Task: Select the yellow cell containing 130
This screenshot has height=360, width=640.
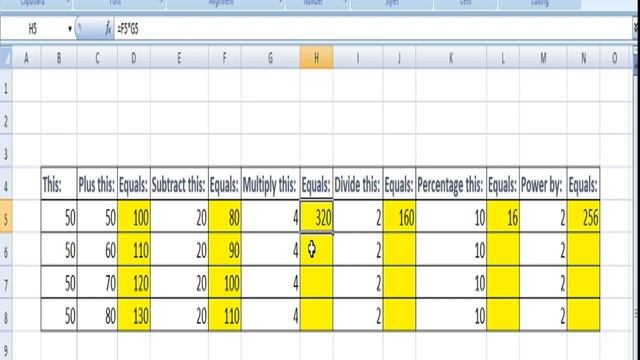Action: coord(134,315)
